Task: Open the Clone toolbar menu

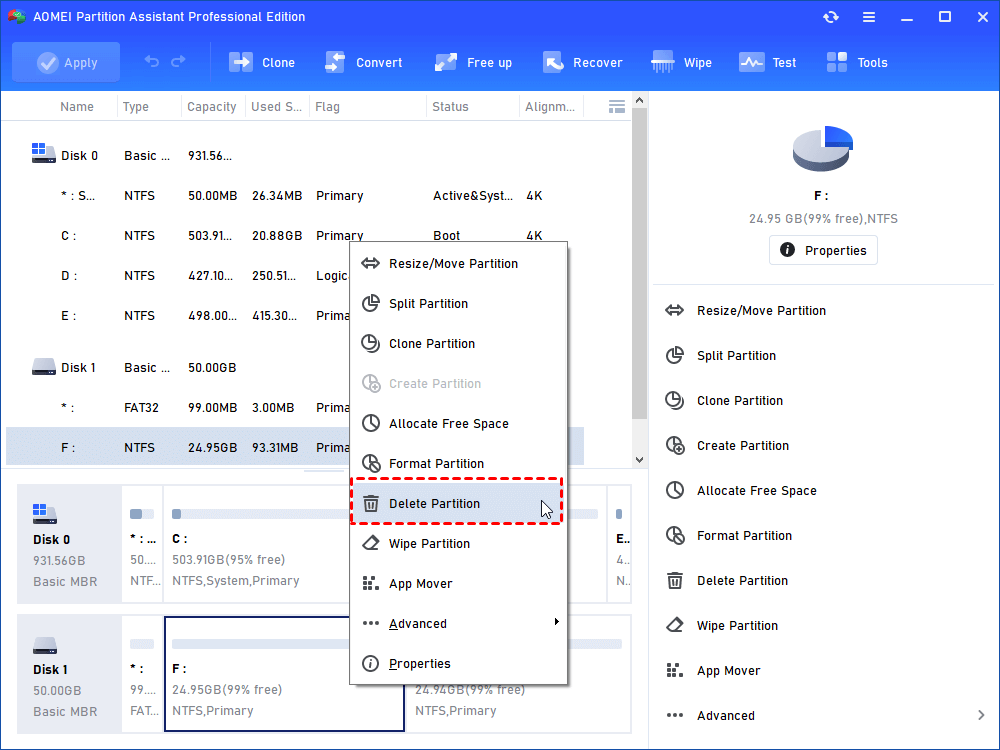Action: (x=262, y=62)
